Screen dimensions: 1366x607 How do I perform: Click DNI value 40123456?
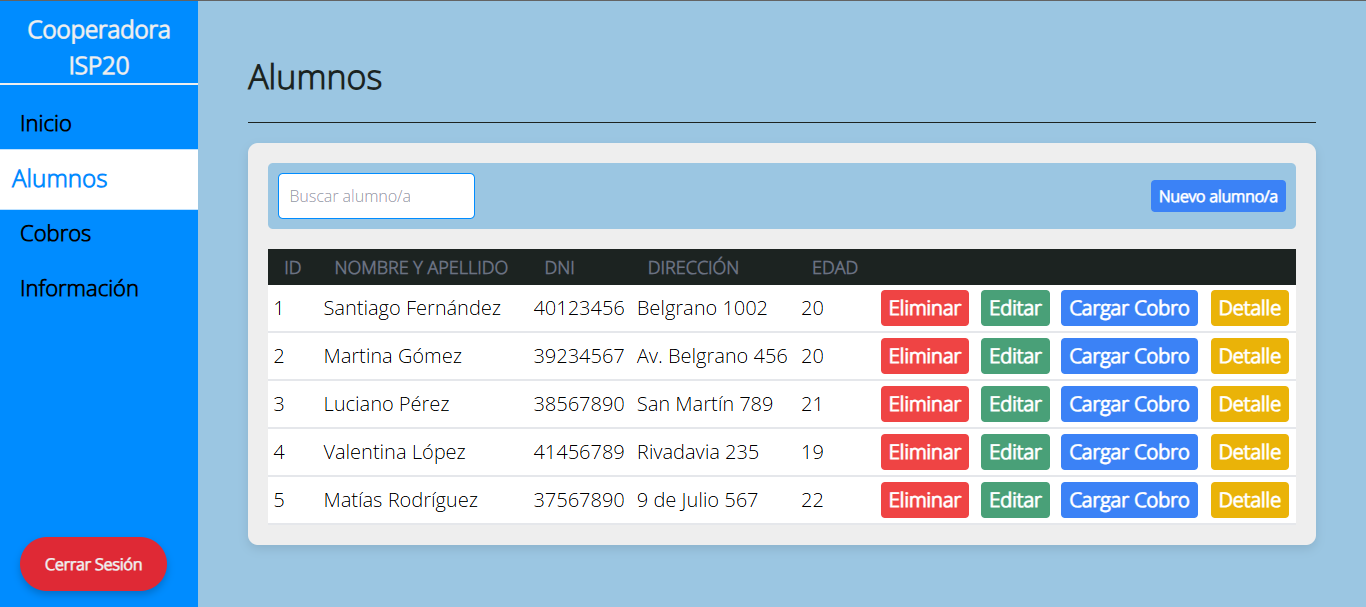tap(579, 308)
